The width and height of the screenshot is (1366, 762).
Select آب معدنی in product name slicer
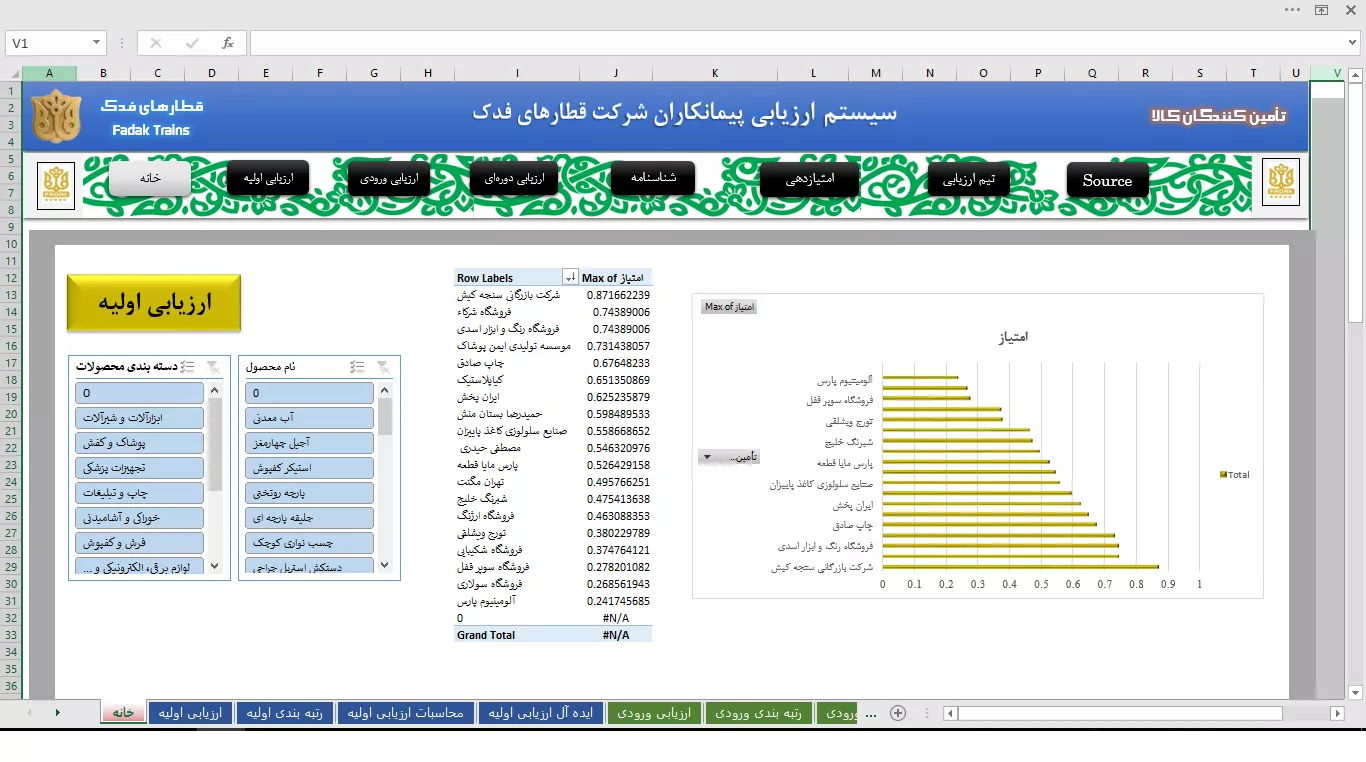309,418
